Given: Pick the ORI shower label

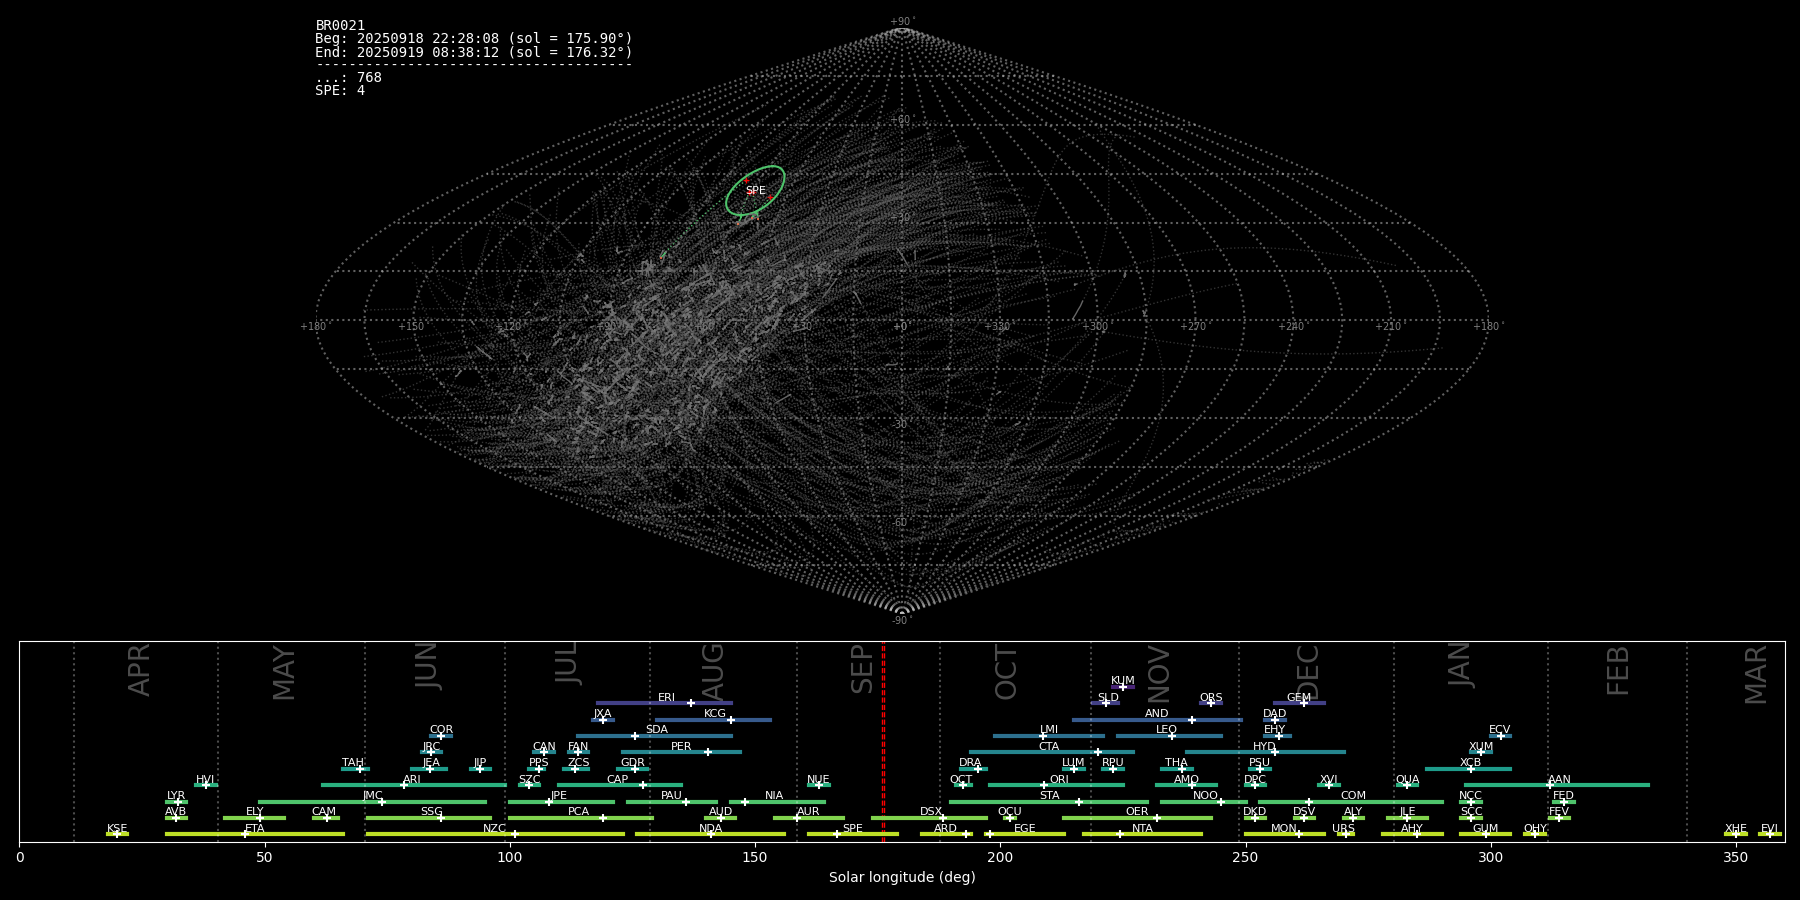Looking at the screenshot, I should (1059, 780).
